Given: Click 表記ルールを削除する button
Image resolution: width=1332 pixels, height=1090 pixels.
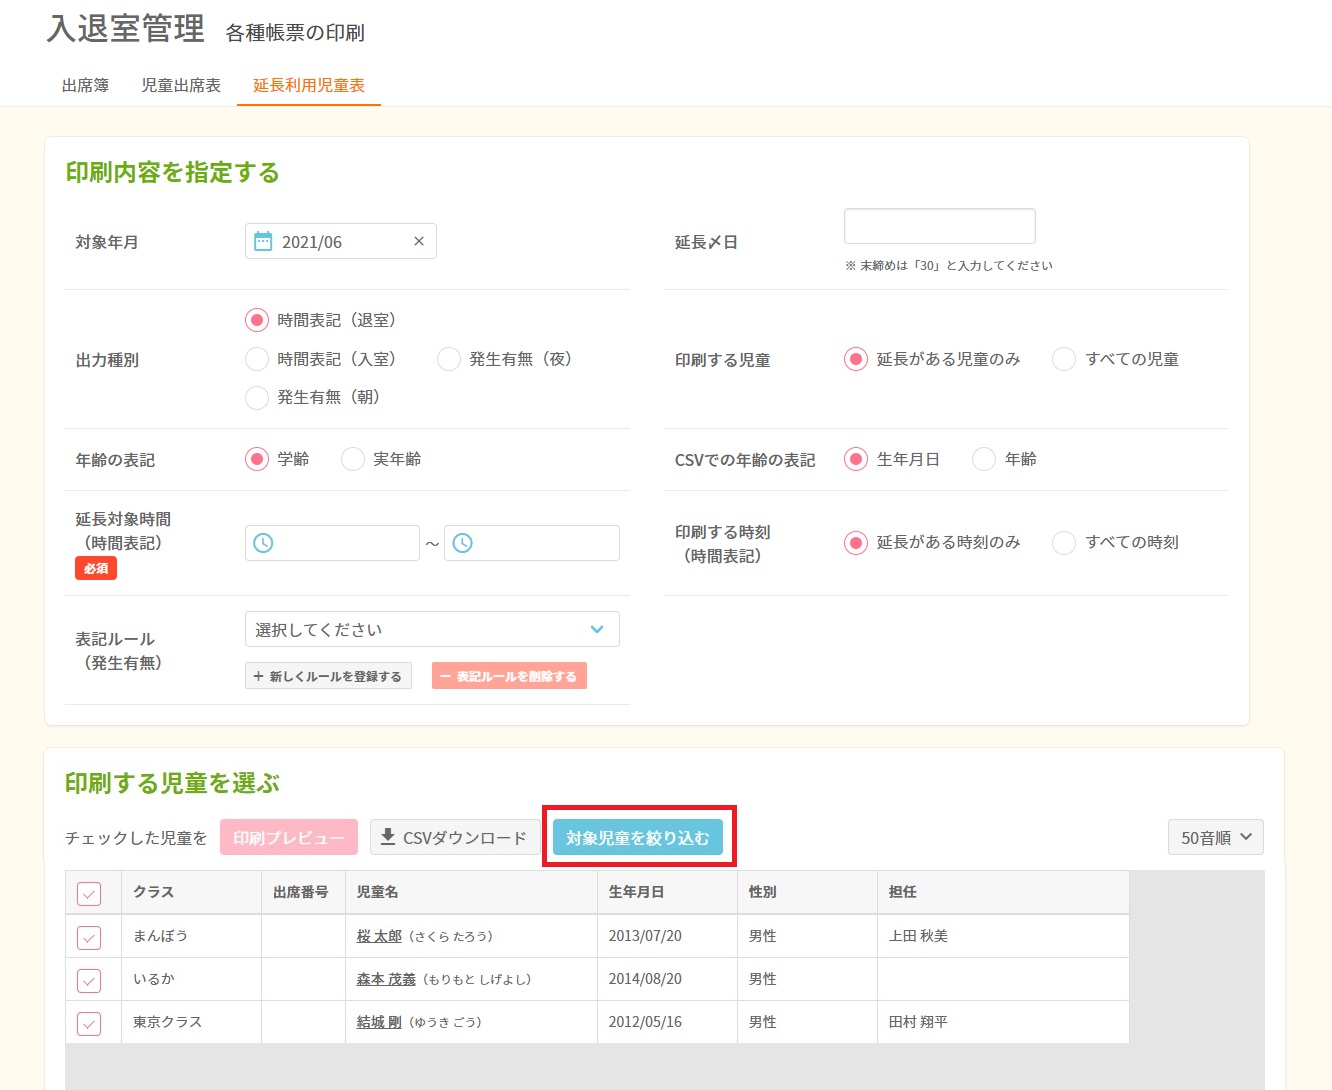Looking at the screenshot, I should (509, 676).
